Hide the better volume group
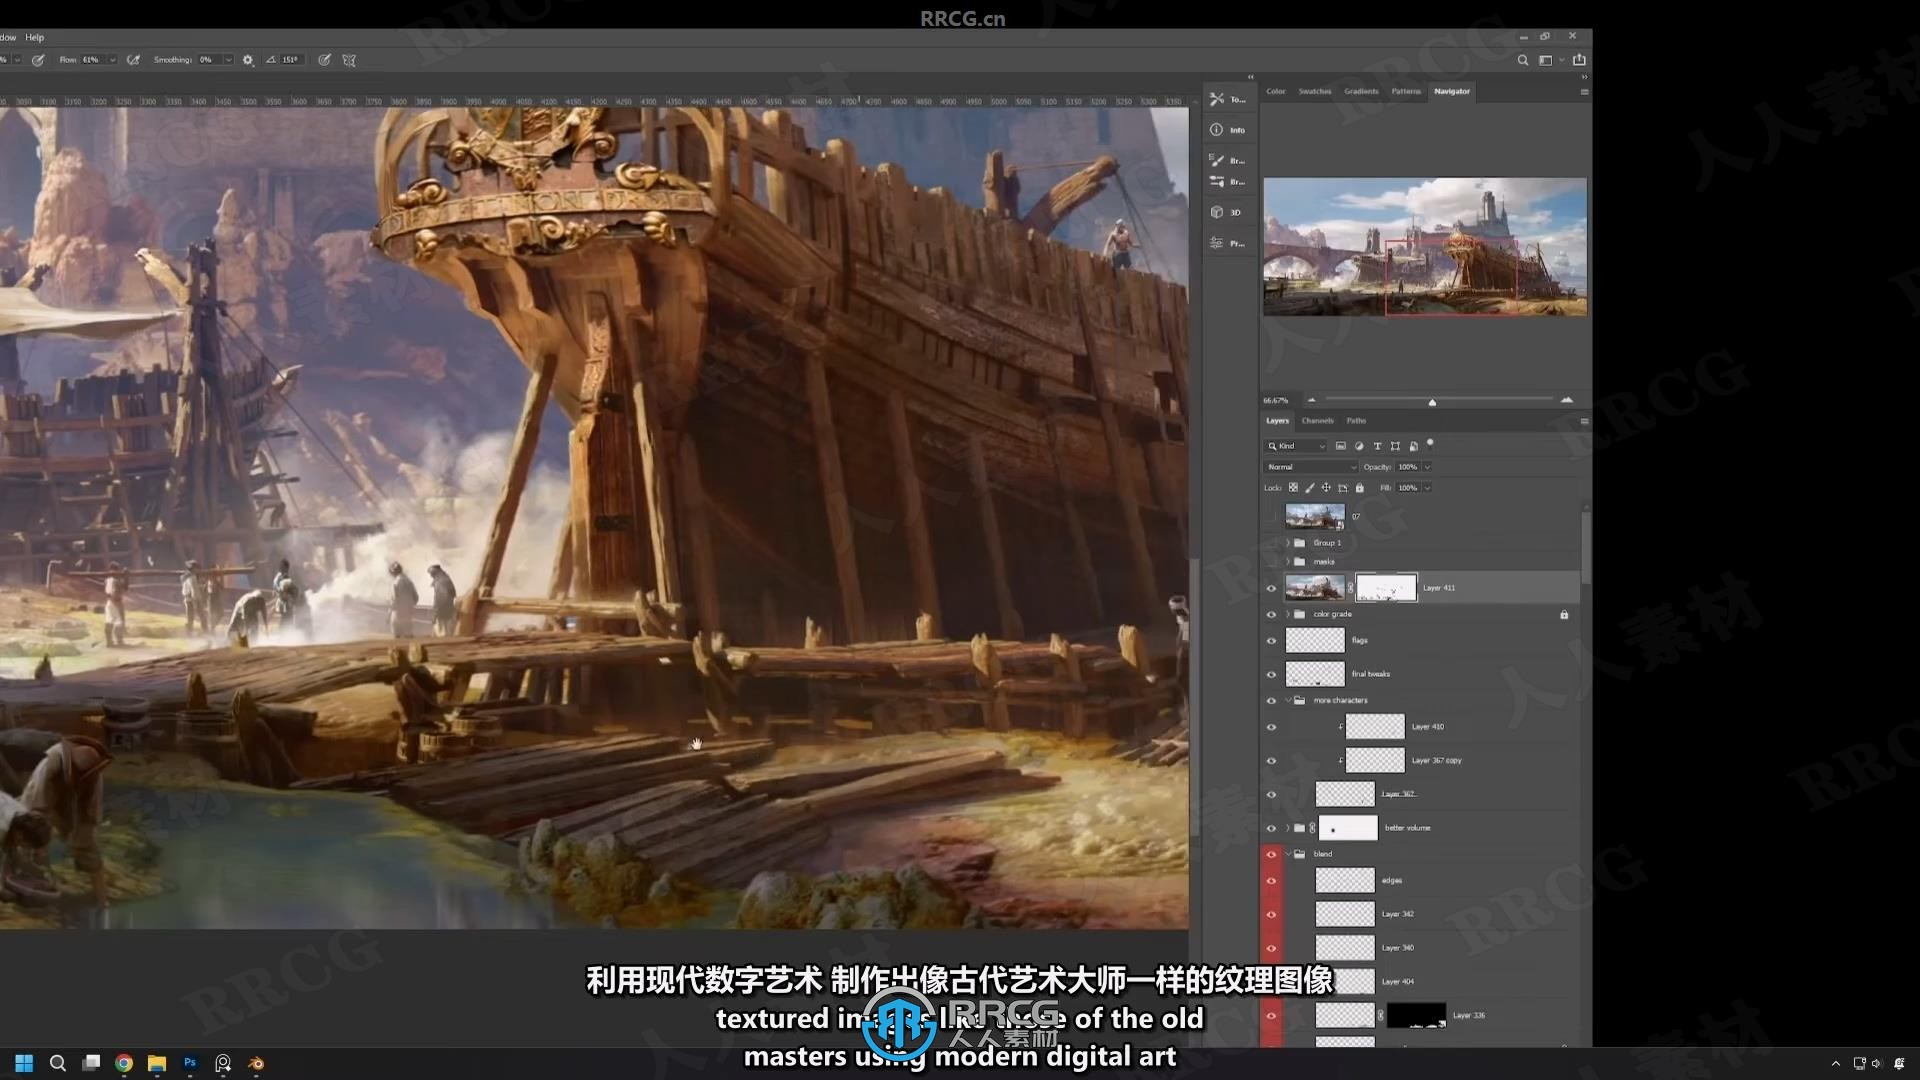The image size is (1920, 1080). (x=1271, y=828)
